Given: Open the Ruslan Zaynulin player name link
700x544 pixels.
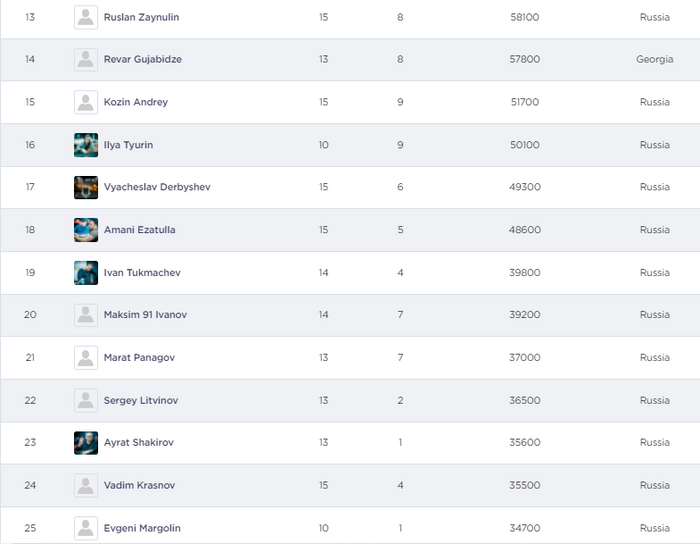Looking at the screenshot, I should (x=141, y=17).
